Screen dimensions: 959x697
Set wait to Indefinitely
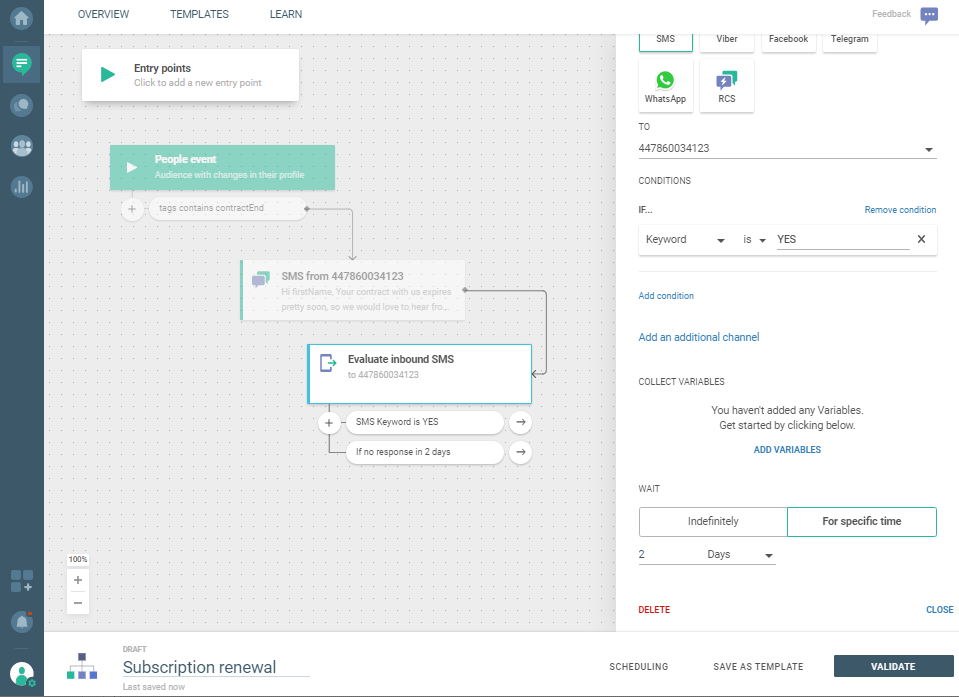tap(713, 522)
